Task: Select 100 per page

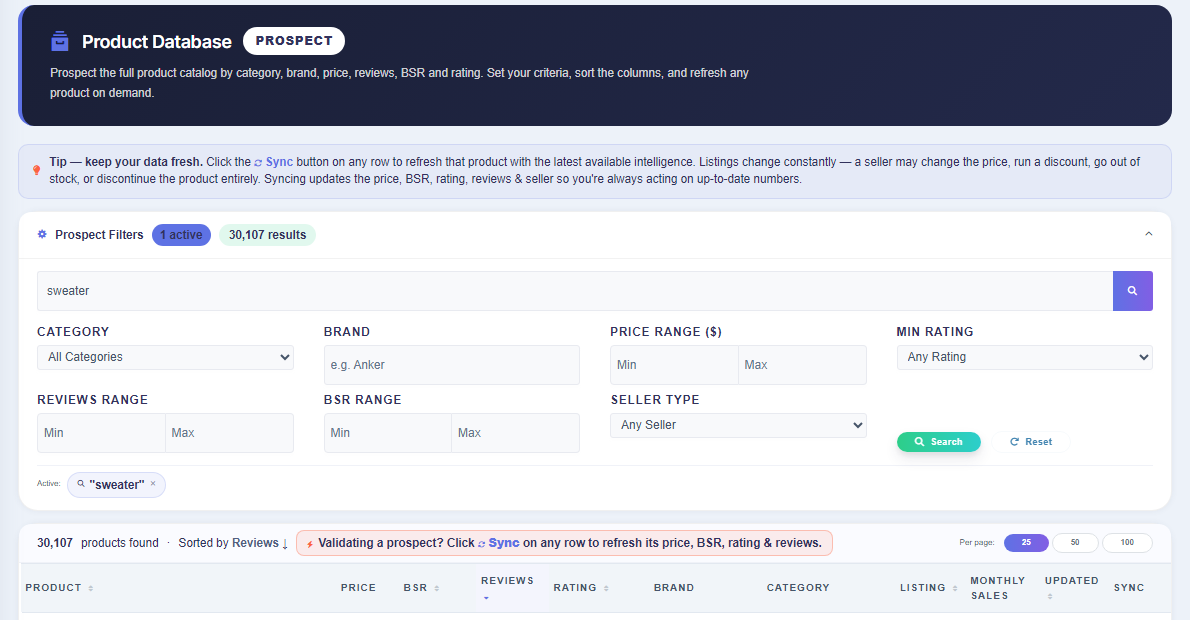Action: (1127, 543)
